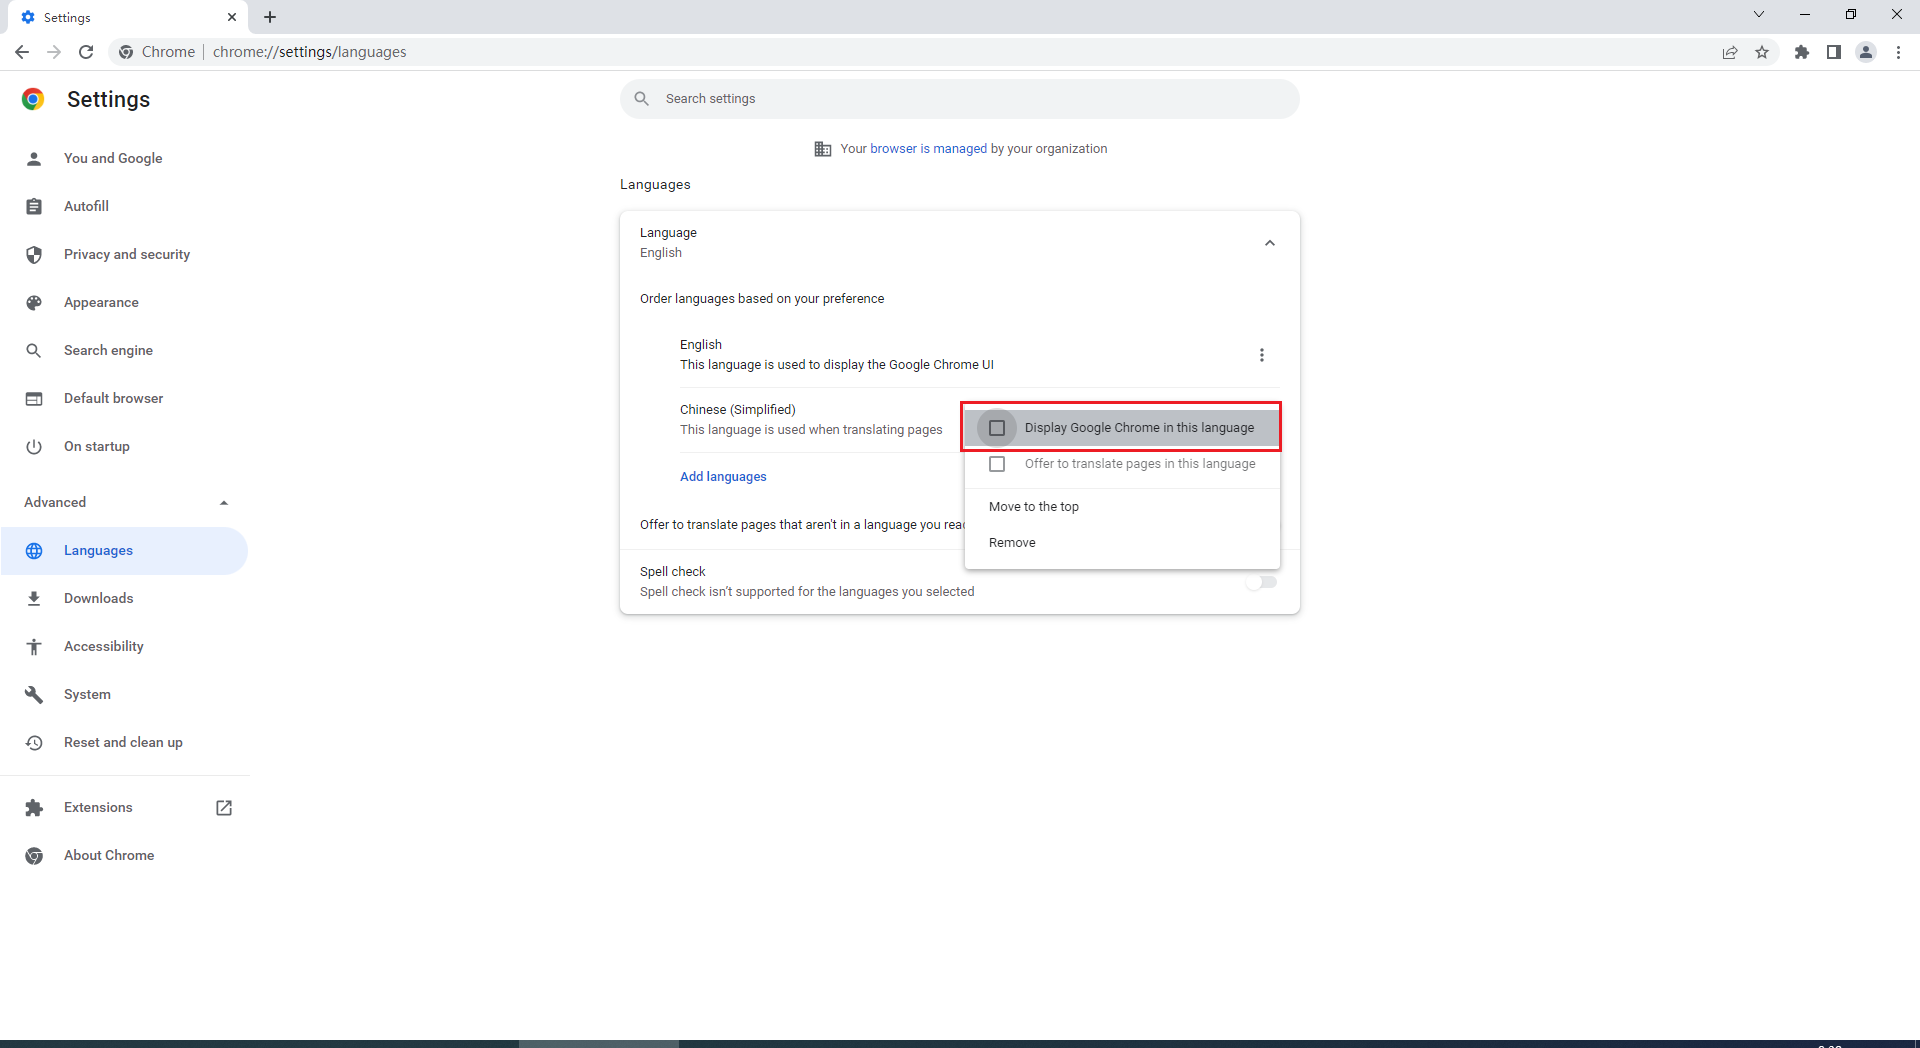
Task: Open the Extensions puzzle icon in toolbar
Action: point(1801,52)
